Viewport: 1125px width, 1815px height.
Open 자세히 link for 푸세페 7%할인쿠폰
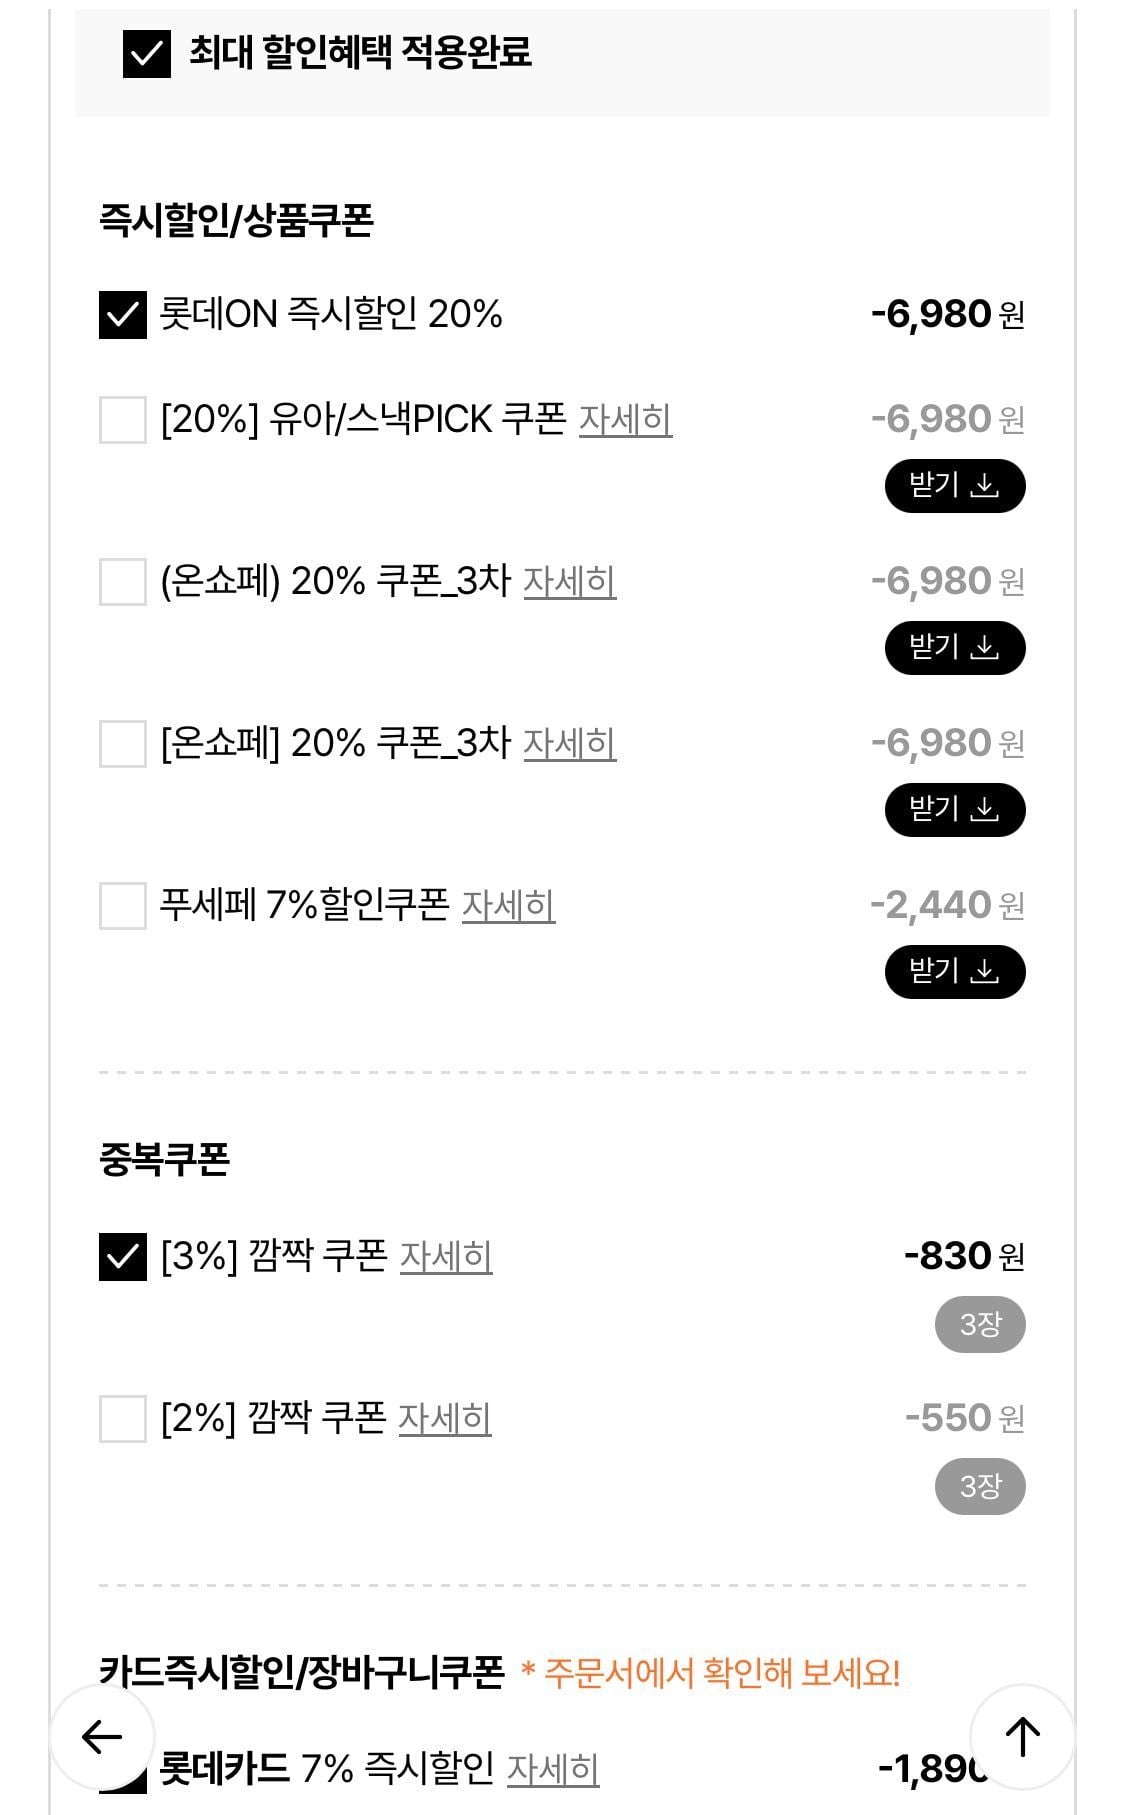tap(508, 905)
